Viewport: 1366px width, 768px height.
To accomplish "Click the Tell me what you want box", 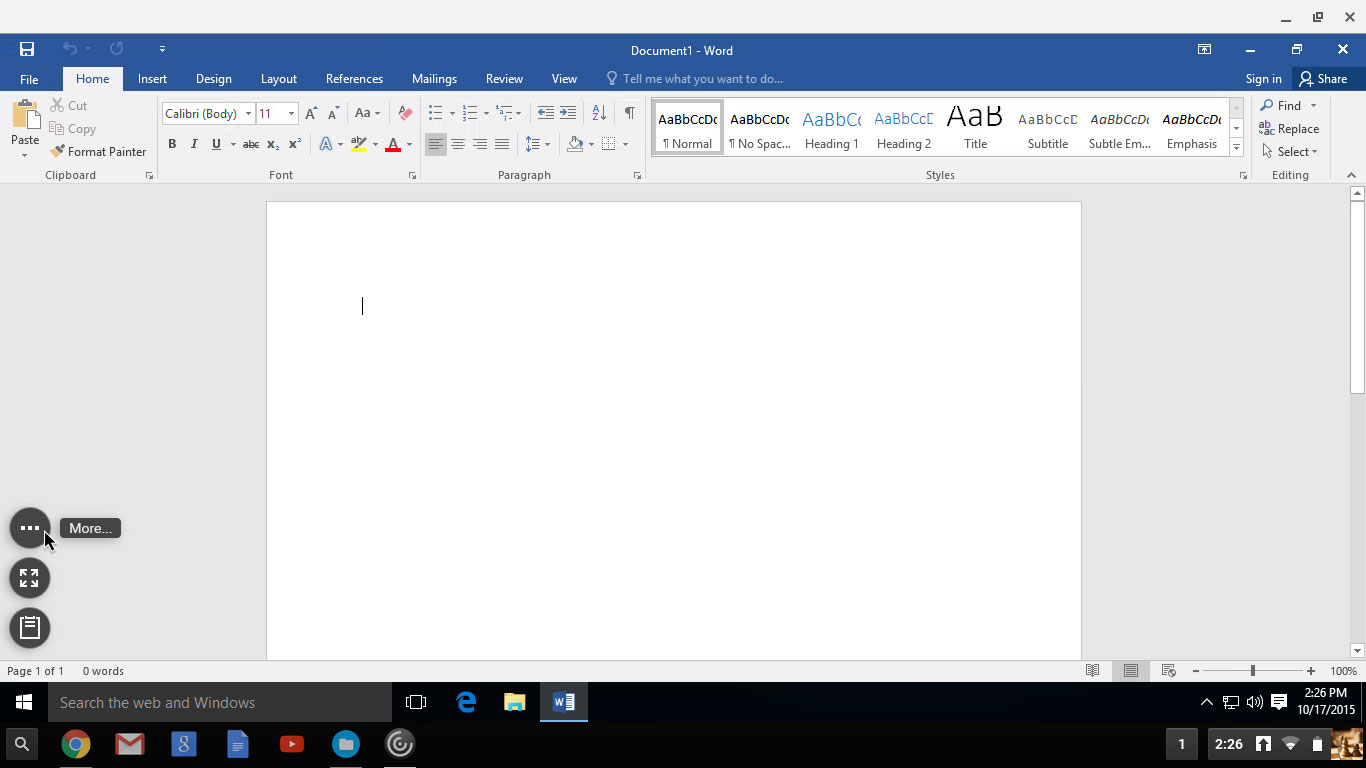I will [x=694, y=79].
